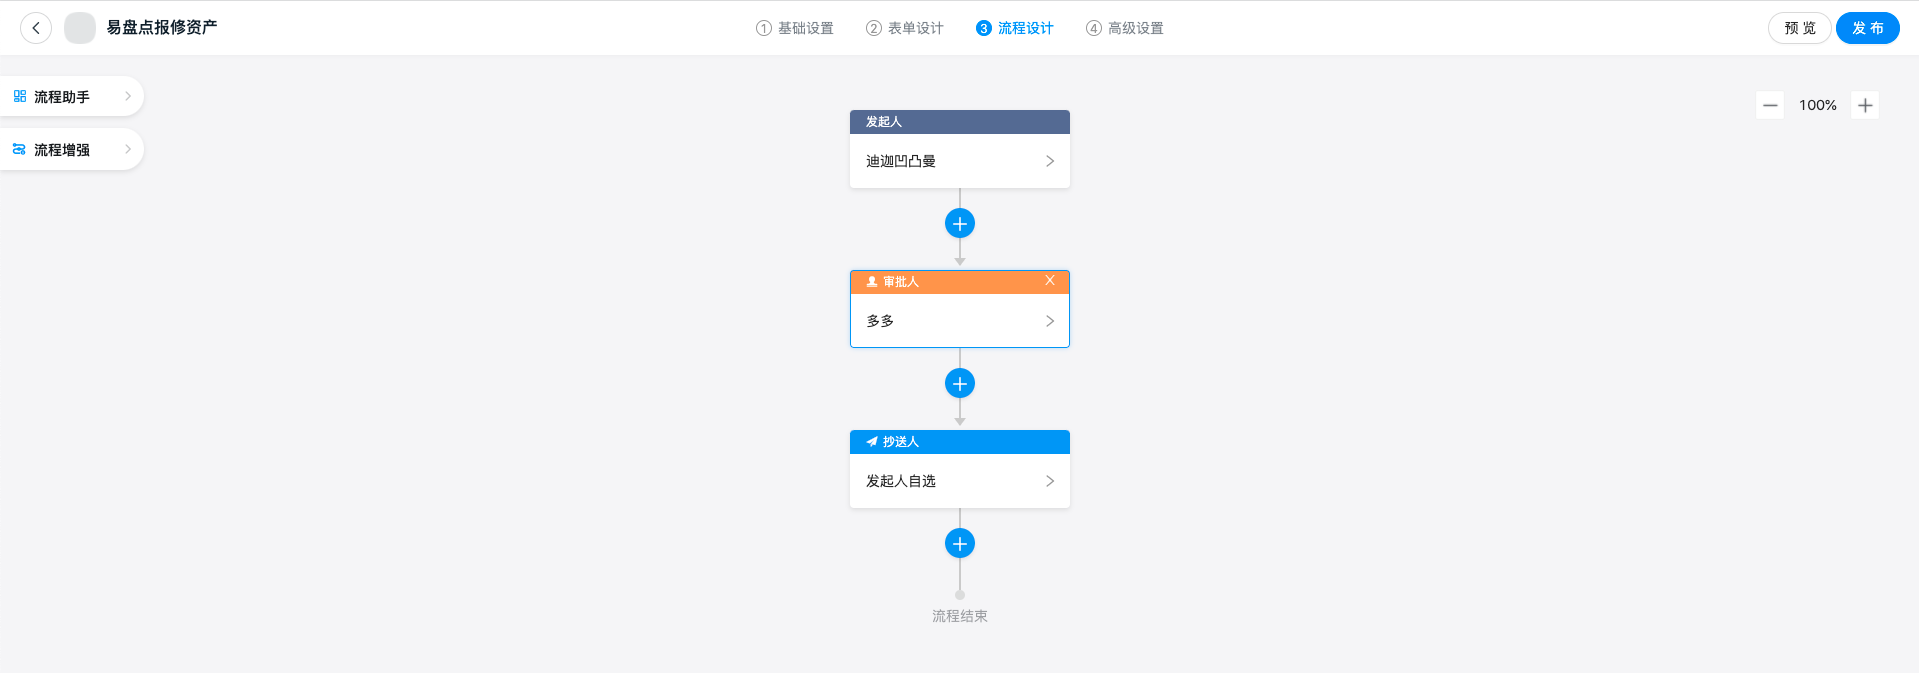Image resolution: width=1919 pixels, height=673 pixels.
Task: Delete the 审批人 node with X
Action: coord(1050,281)
